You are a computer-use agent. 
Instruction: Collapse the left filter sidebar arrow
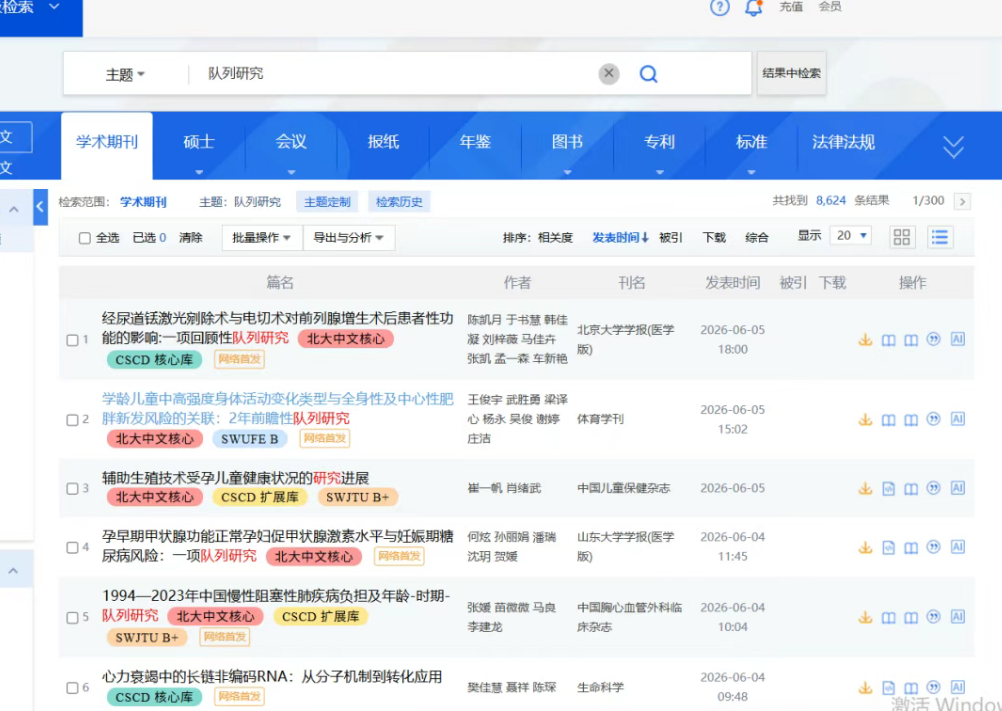click(40, 207)
